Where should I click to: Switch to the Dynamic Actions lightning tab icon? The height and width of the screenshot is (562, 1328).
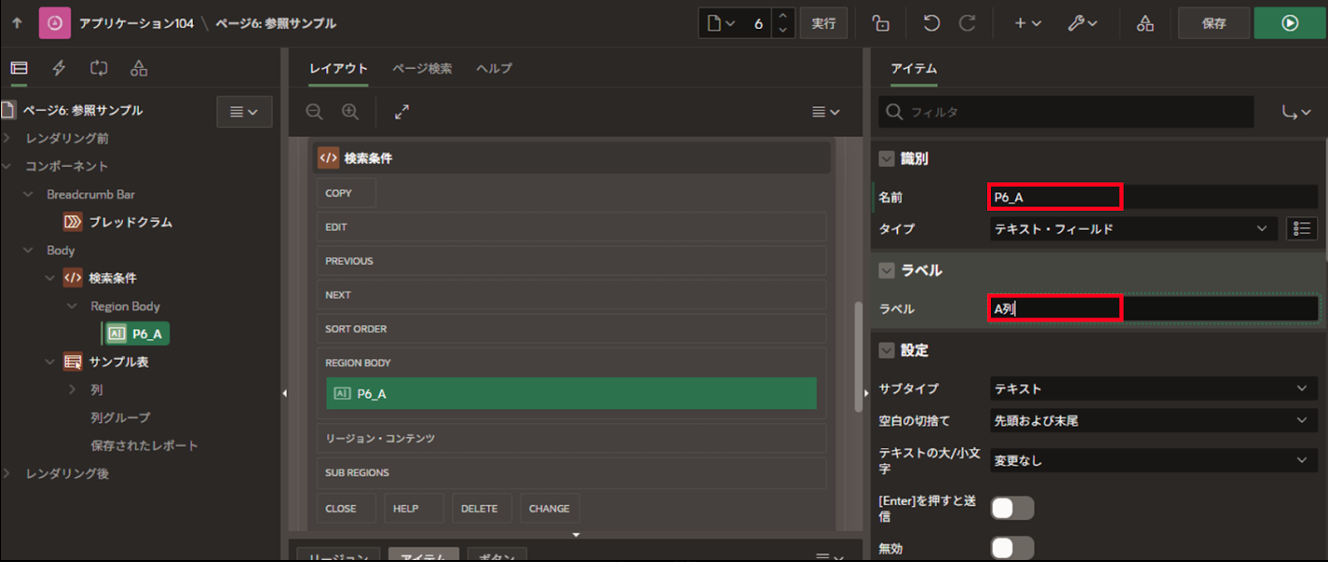59,68
